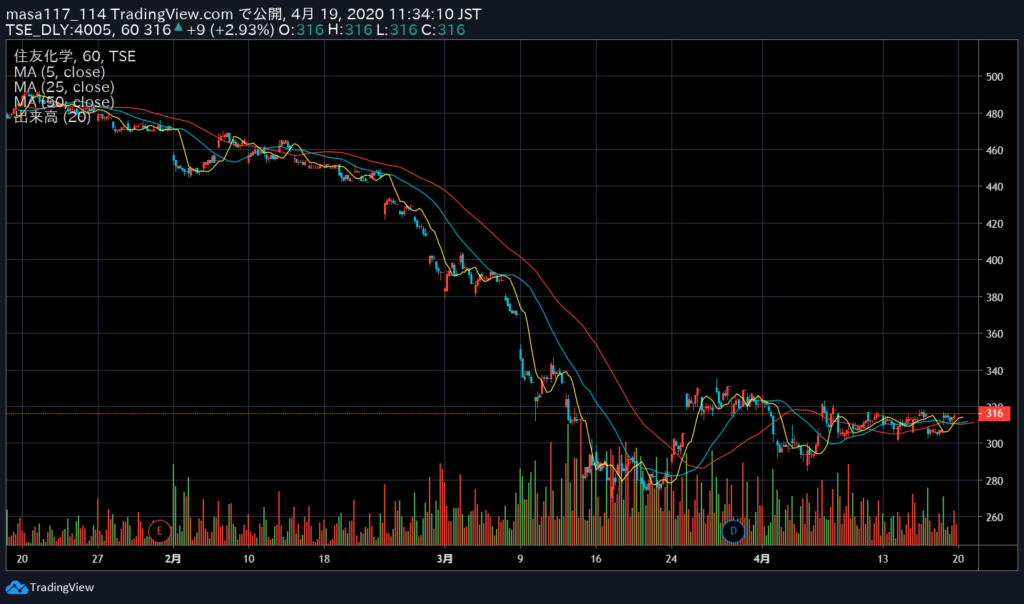Click the H:316 high value
This screenshot has height=604, width=1024.
pyautogui.click(x=350, y=30)
